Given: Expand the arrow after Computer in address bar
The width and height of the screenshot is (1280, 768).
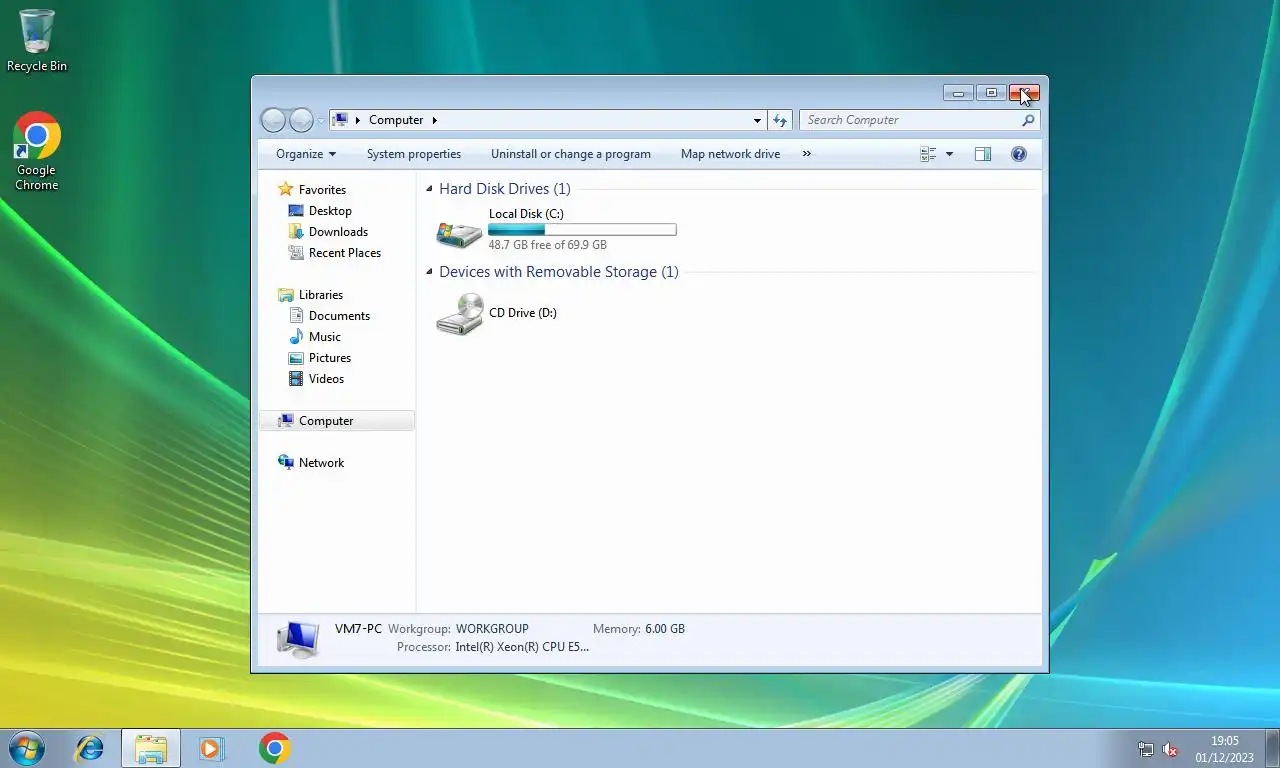Looking at the screenshot, I should (435, 120).
